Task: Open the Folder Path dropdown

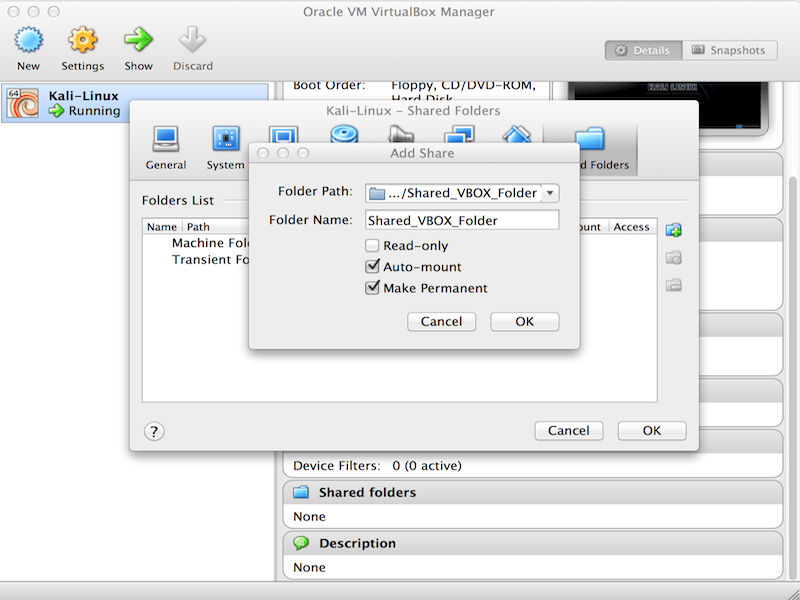Action: pyautogui.click(x=550, y=193)
